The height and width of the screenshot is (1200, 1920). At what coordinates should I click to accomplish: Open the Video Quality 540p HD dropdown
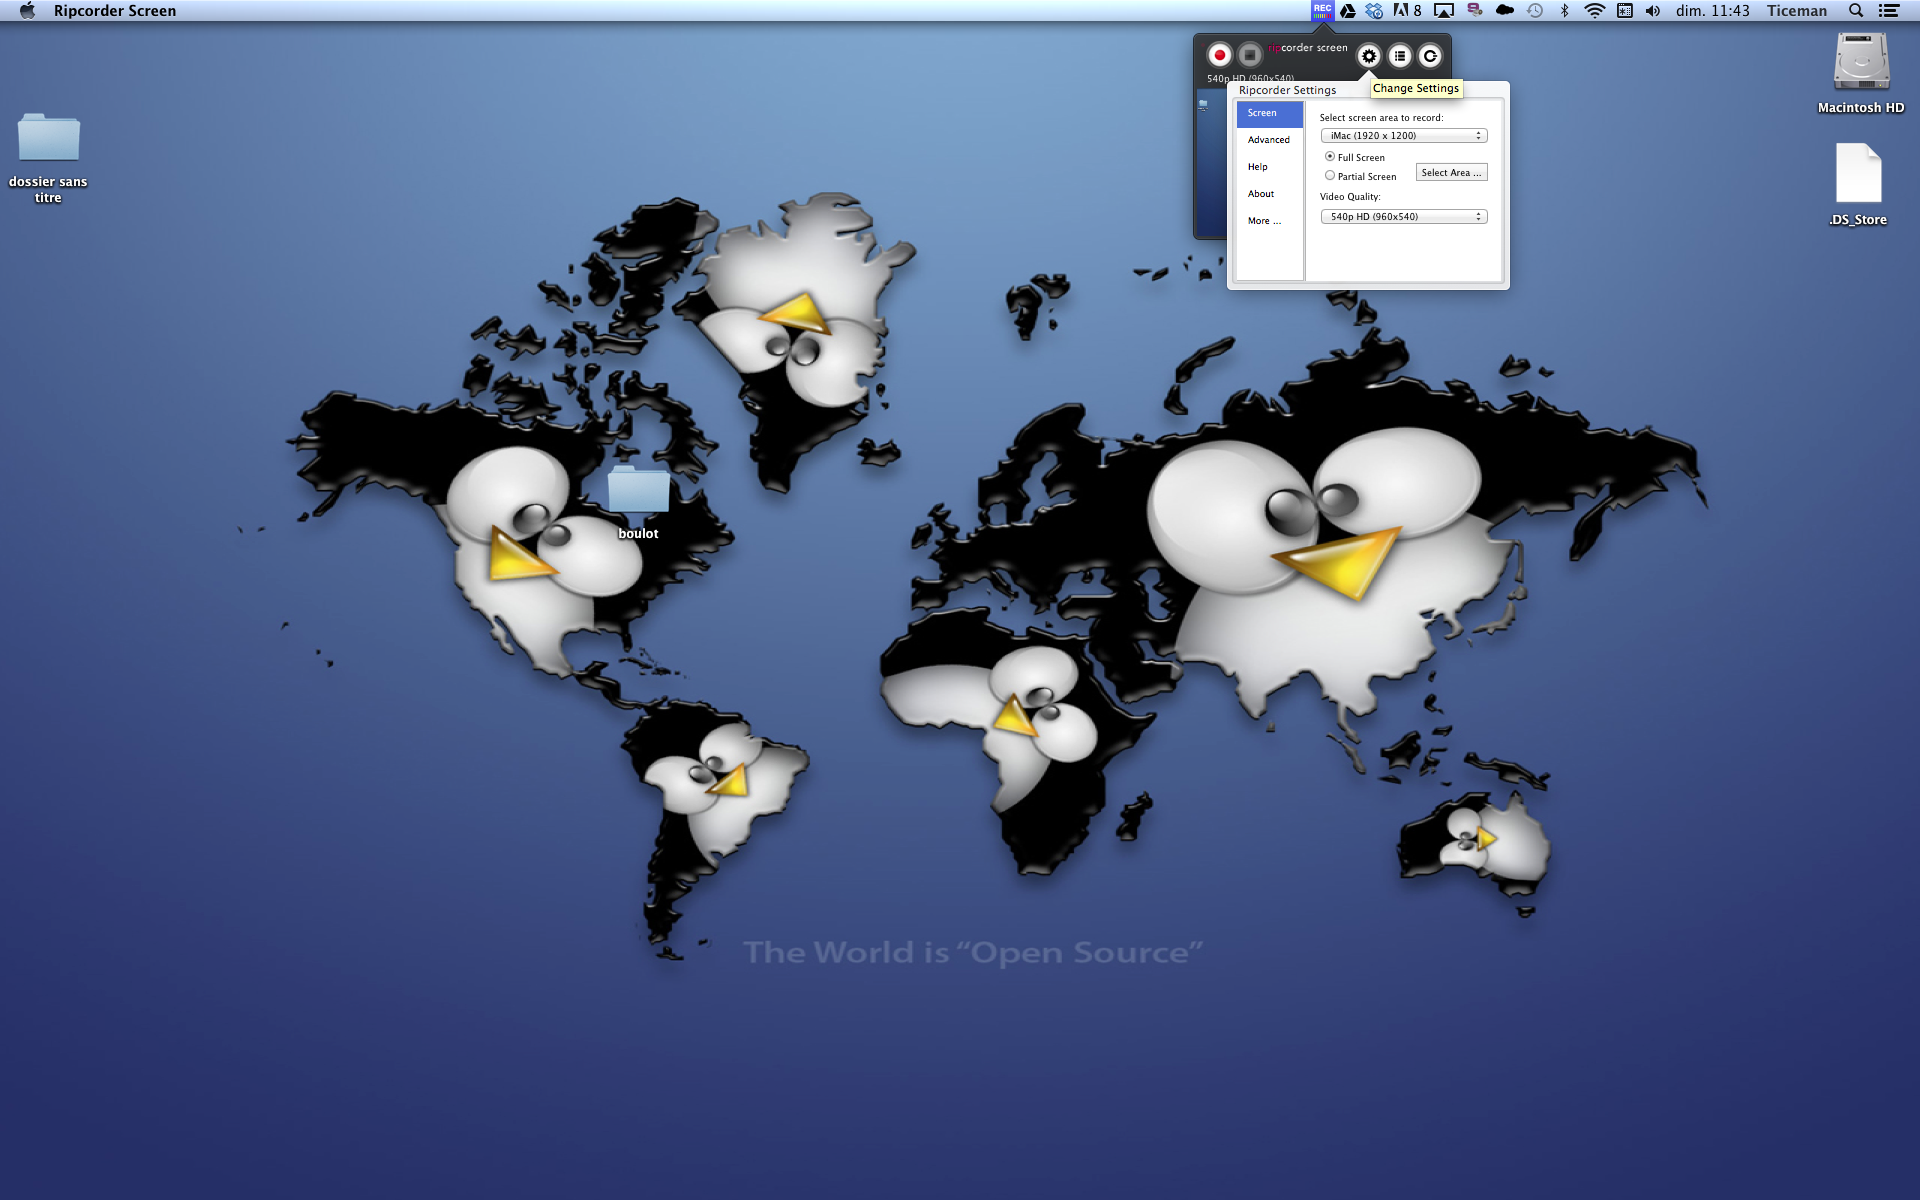coord(1404,216)
